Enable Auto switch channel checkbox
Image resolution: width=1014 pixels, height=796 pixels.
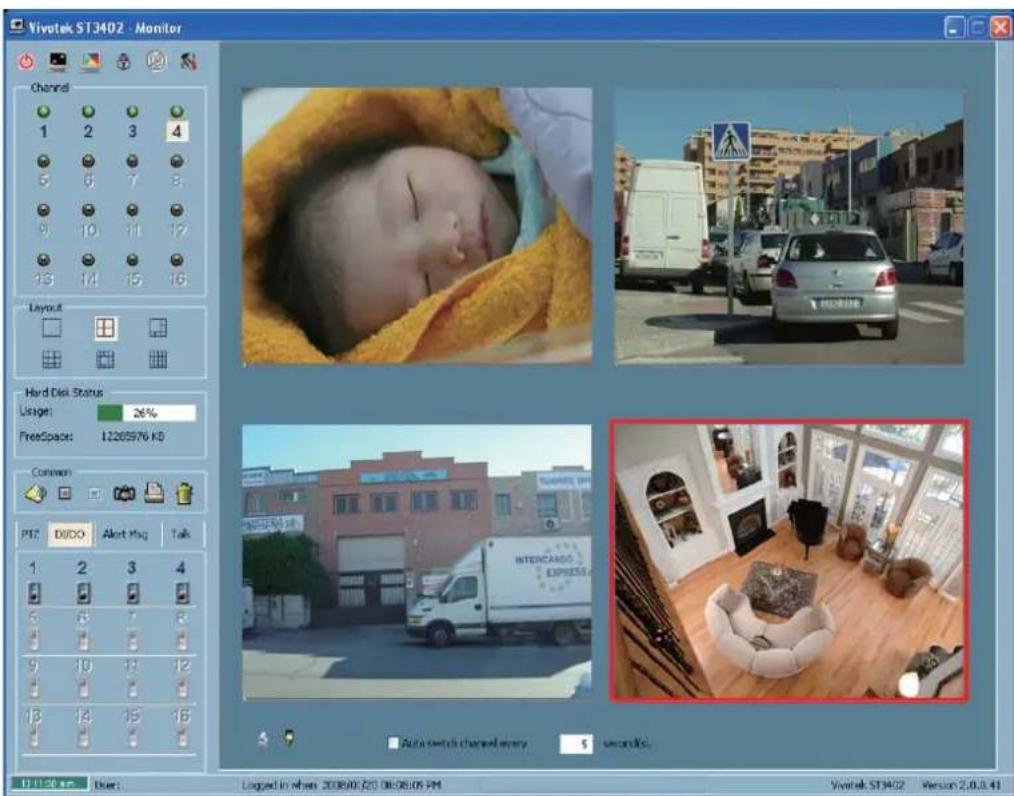(393, 742)
